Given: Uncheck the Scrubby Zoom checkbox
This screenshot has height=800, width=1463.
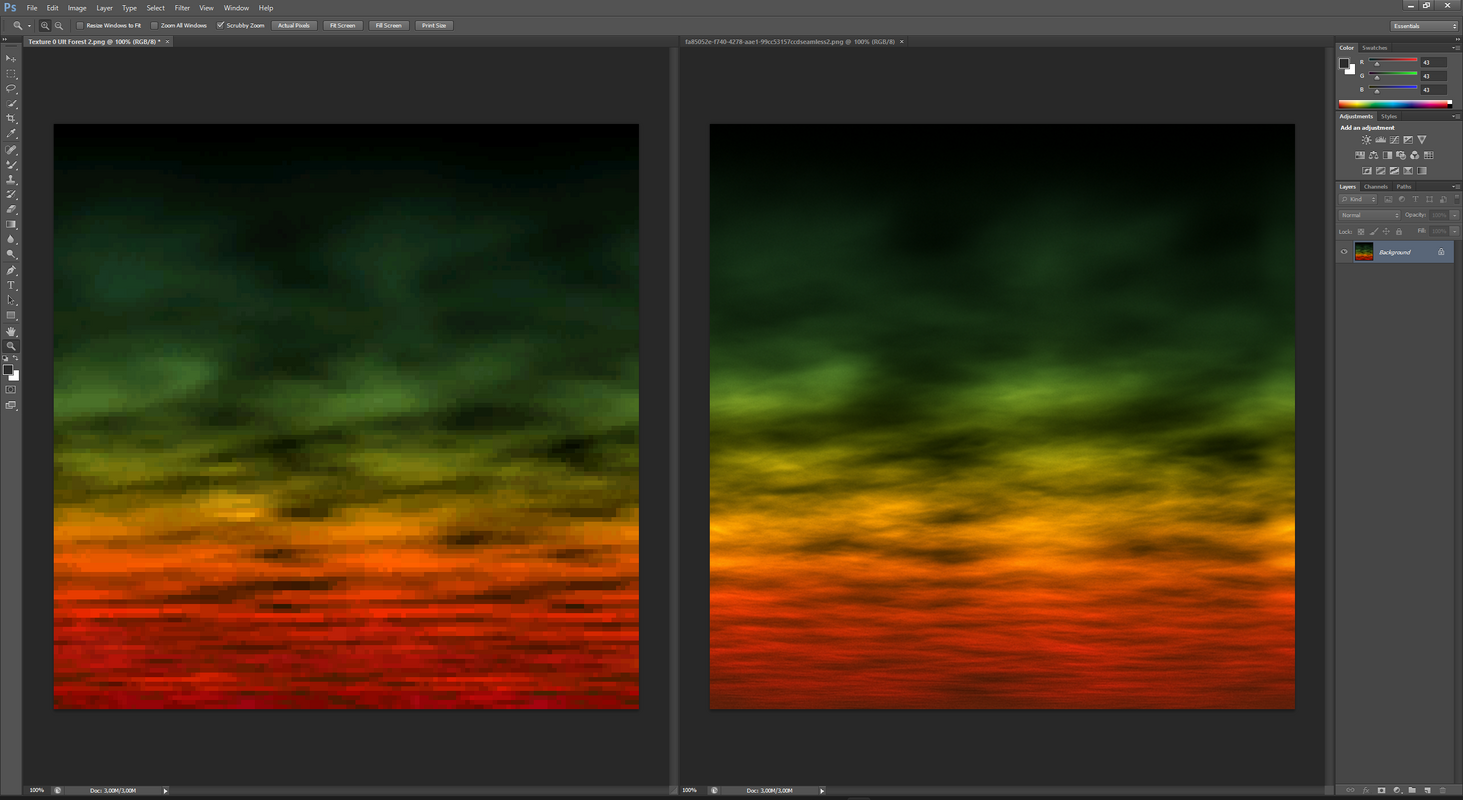Looking at the screenshot, I should (x=220, y=25).
